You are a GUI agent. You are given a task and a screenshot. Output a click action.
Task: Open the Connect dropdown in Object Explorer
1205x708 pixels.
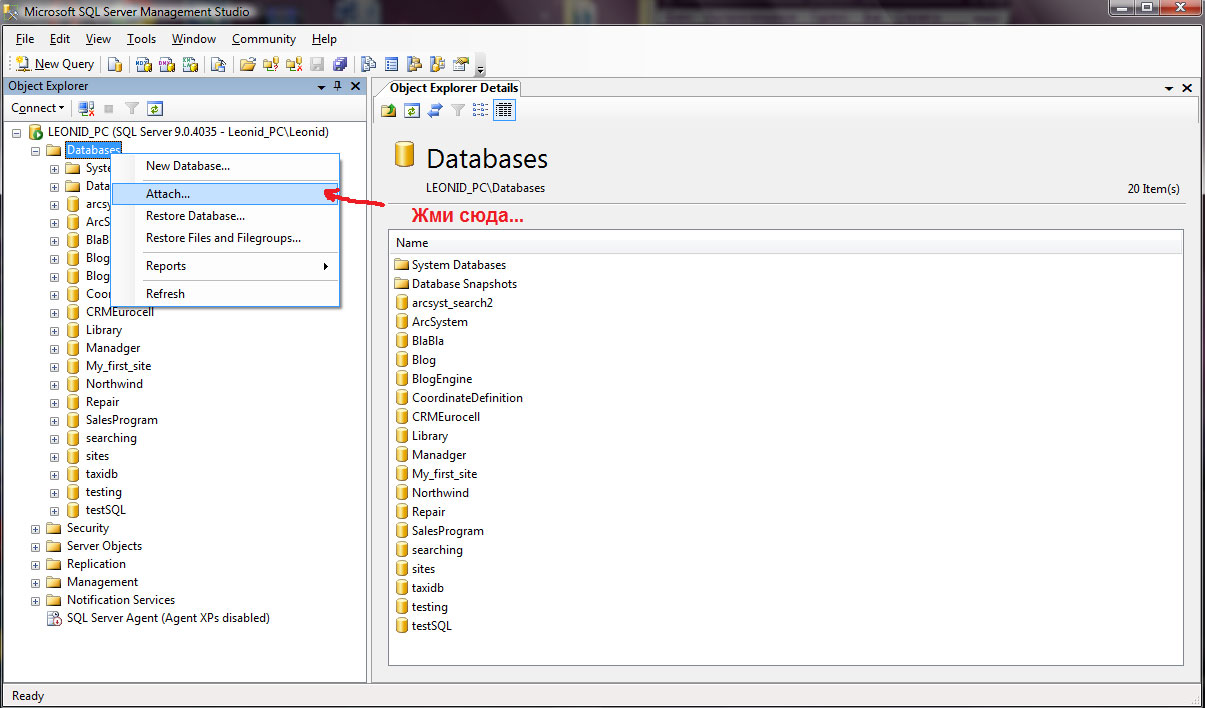coord(37,108)
